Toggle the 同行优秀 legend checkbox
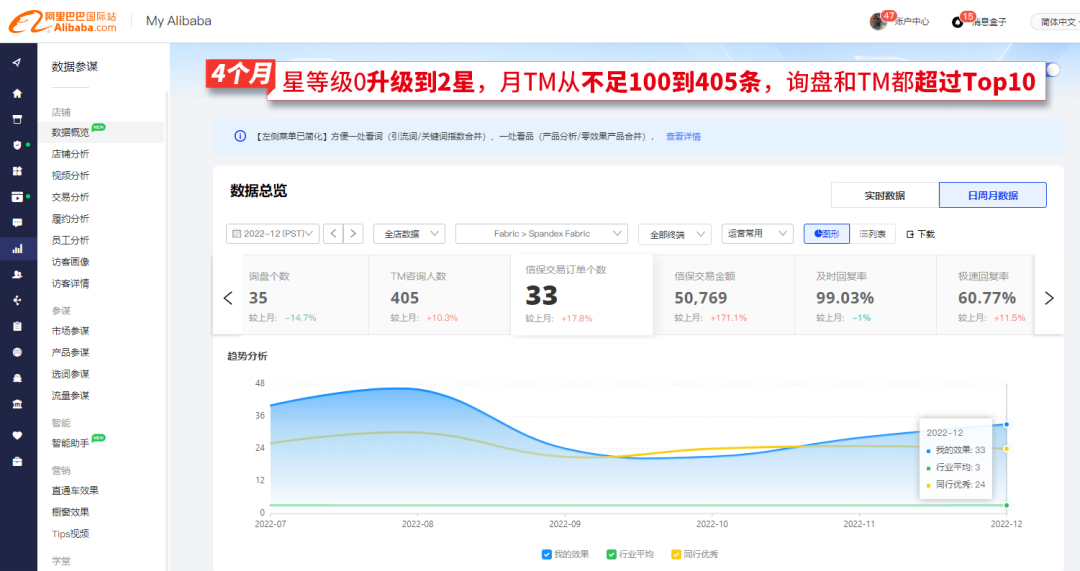Image resolution: width=1080 pixels, height=571 pixels. [676, 554]
